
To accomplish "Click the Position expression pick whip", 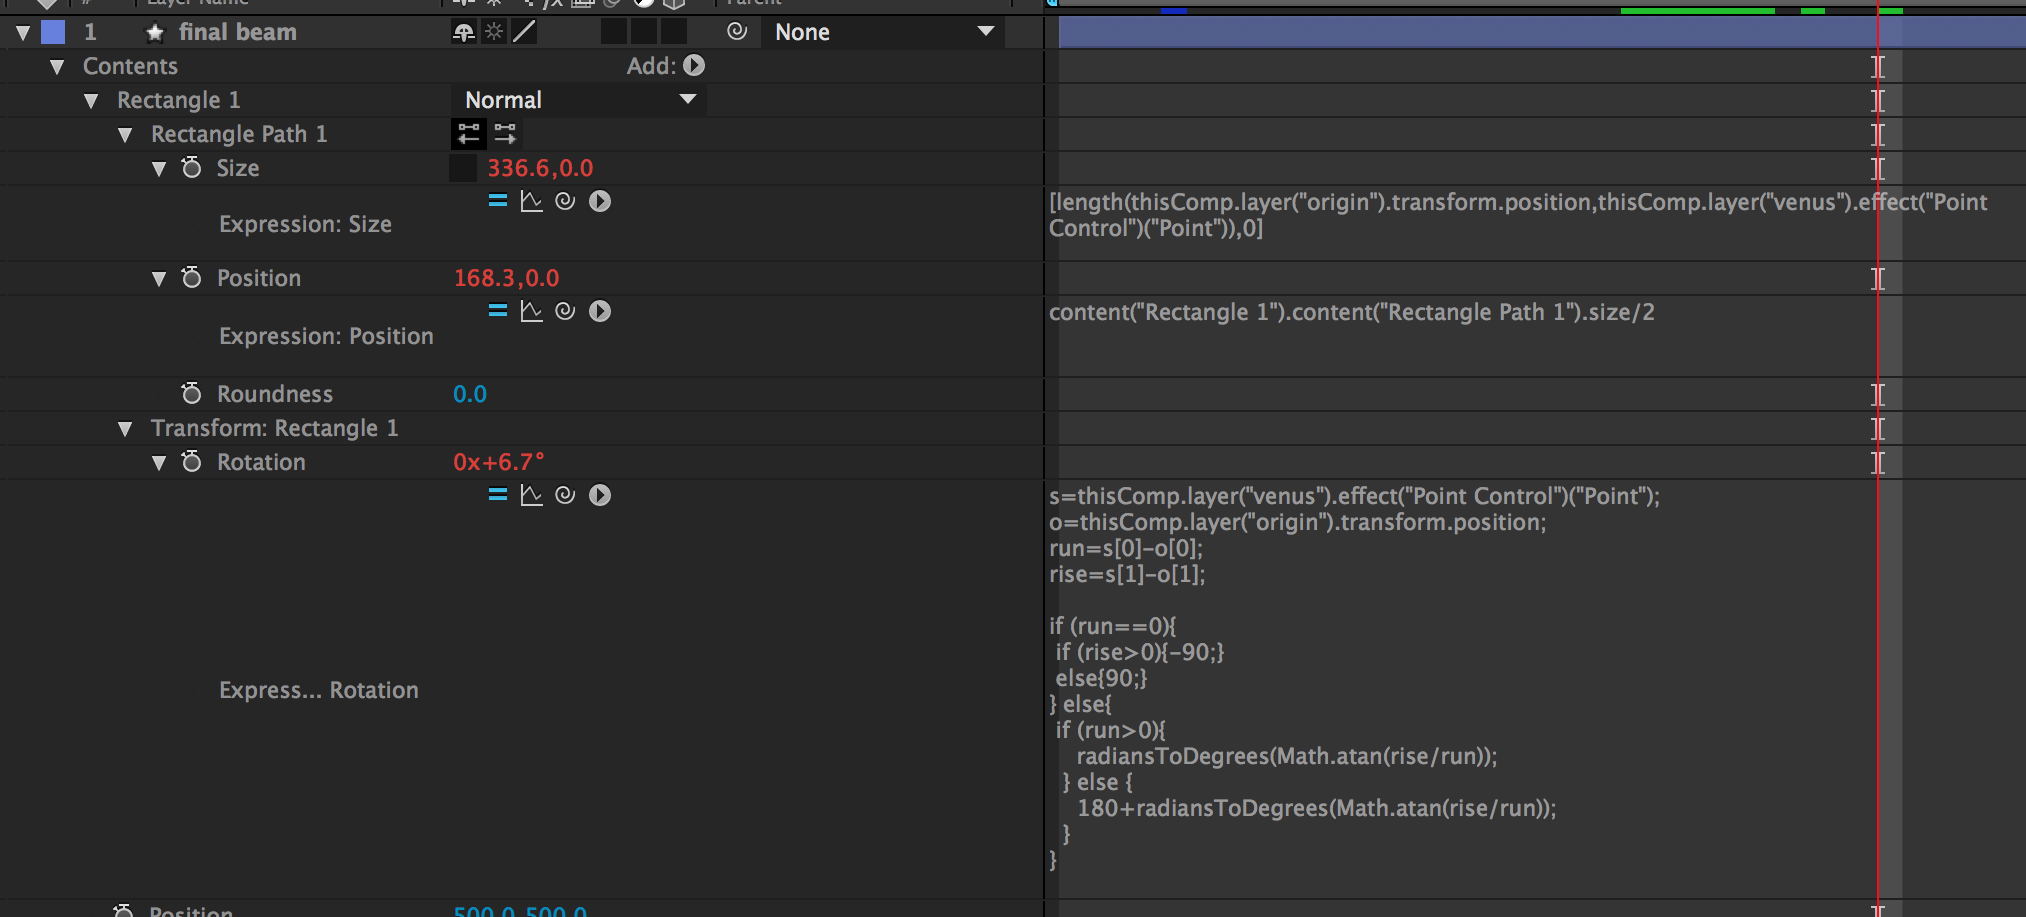I will (x=565, y=311).
